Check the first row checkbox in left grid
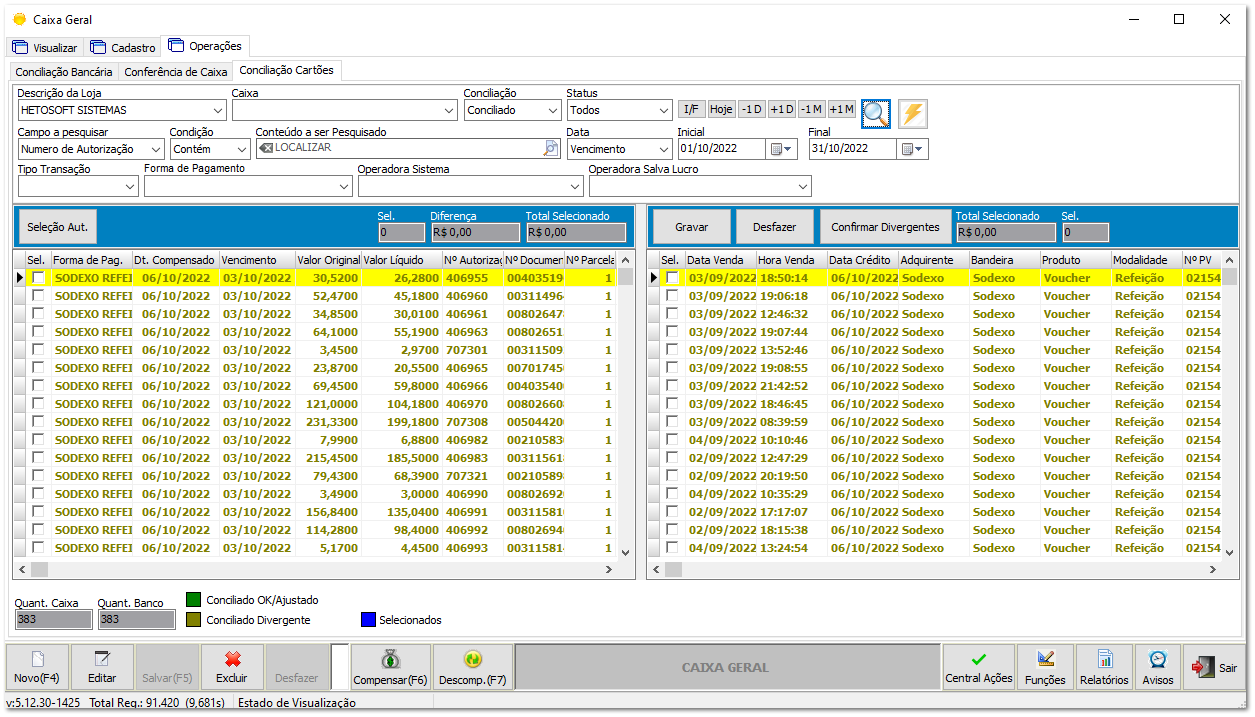1255x717 pixels. click(x=38, y=278)
